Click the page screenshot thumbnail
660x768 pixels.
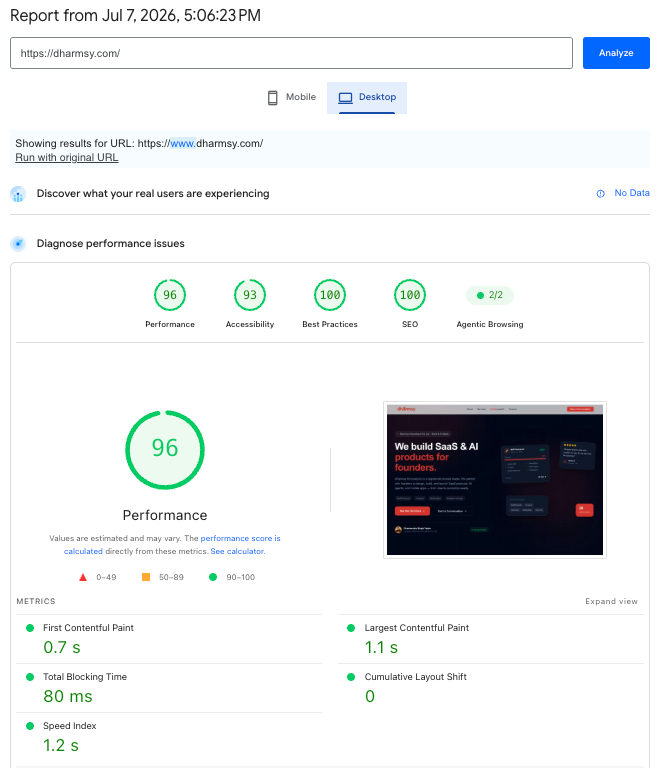point(495,480)
